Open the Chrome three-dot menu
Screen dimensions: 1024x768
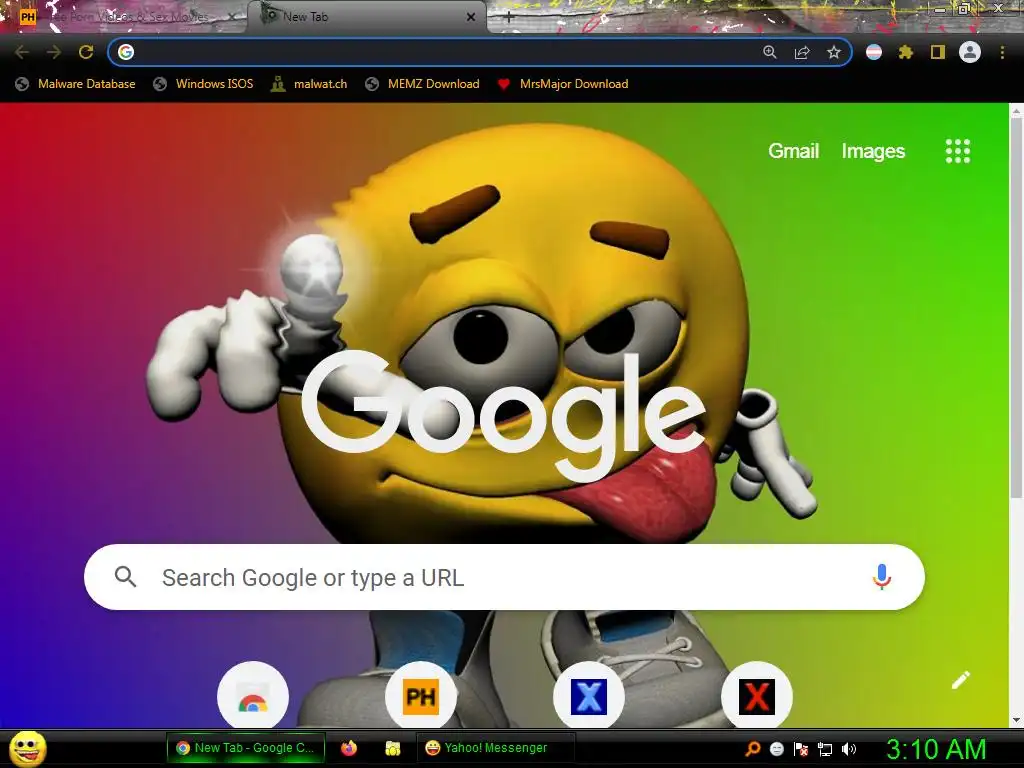pos(1002,52)
